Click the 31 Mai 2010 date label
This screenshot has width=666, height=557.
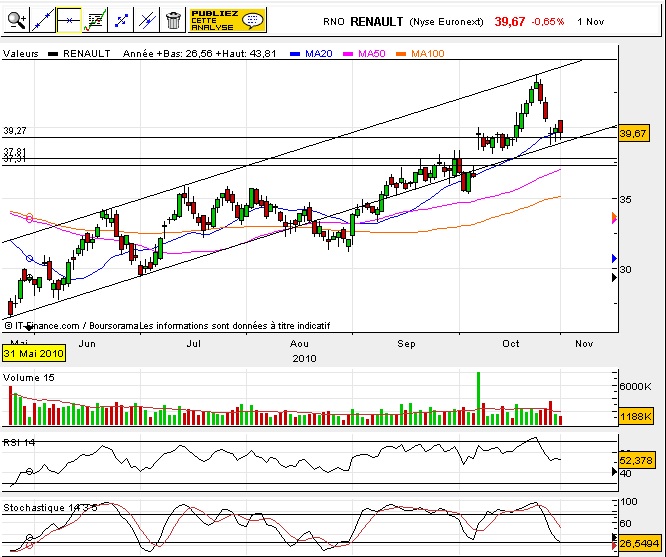coord(34,353)
